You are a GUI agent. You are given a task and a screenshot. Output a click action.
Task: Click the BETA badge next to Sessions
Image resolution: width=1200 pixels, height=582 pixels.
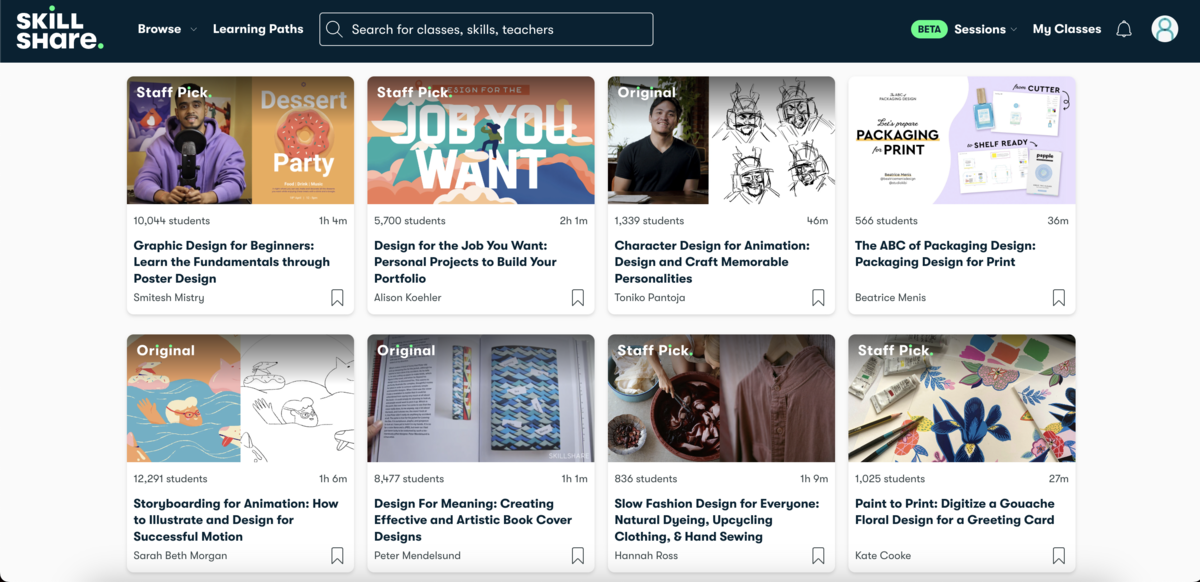928,29
